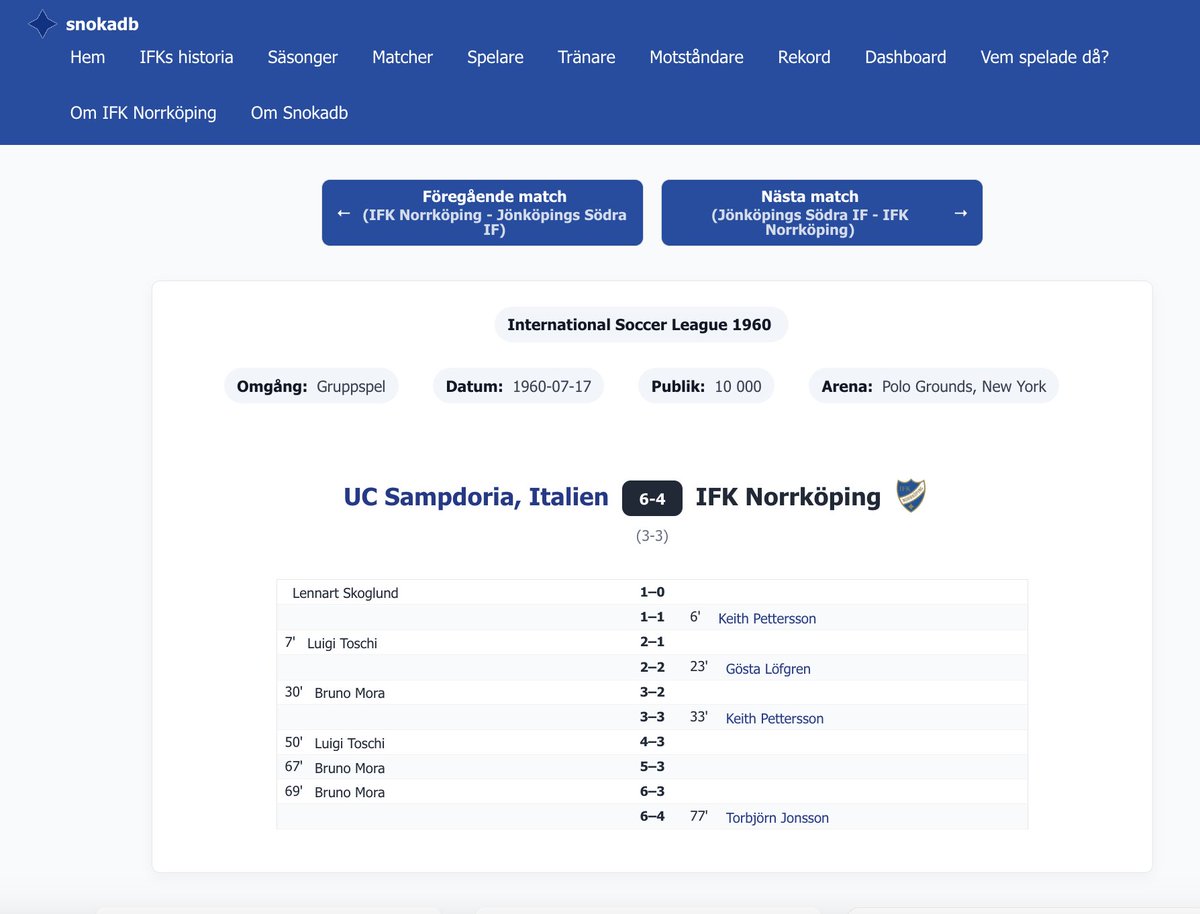Open UC Sampdoria, Italien team link
This screenshot has height=914, width=1200.
[476, 497]
